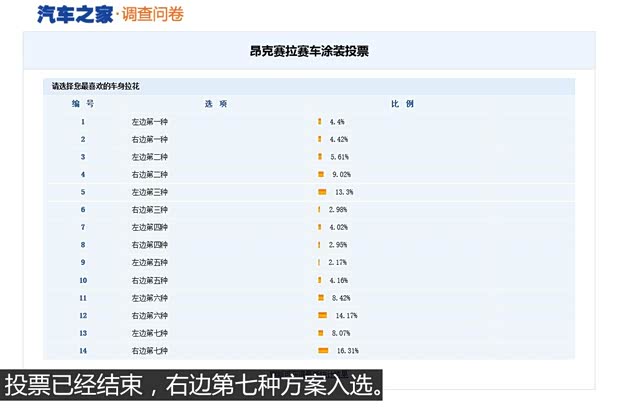Click the orange bar beside 9.02%
620x411 pixels.
click(321, 174)
